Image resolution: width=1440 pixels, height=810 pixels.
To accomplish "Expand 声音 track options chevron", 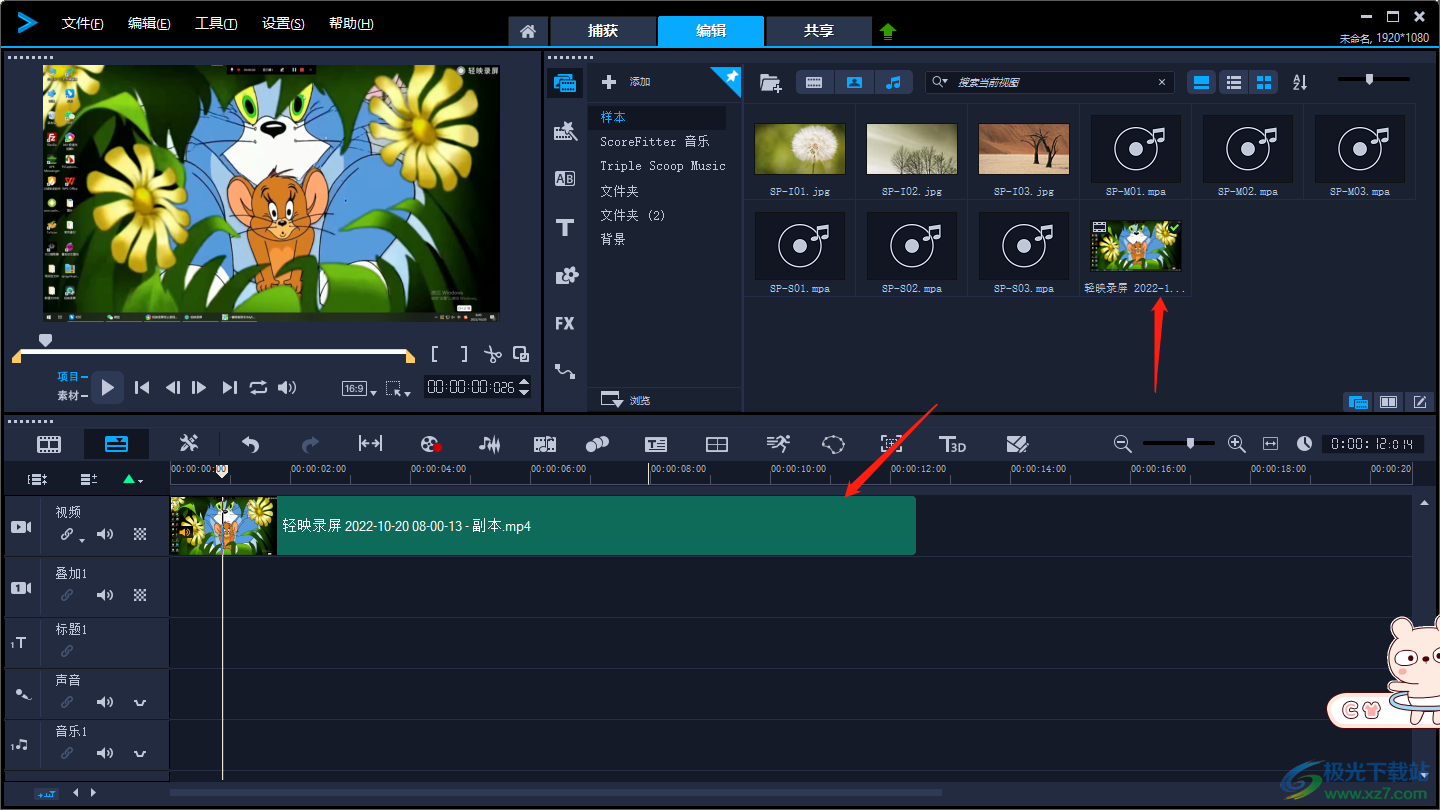I will pos(140,702).
